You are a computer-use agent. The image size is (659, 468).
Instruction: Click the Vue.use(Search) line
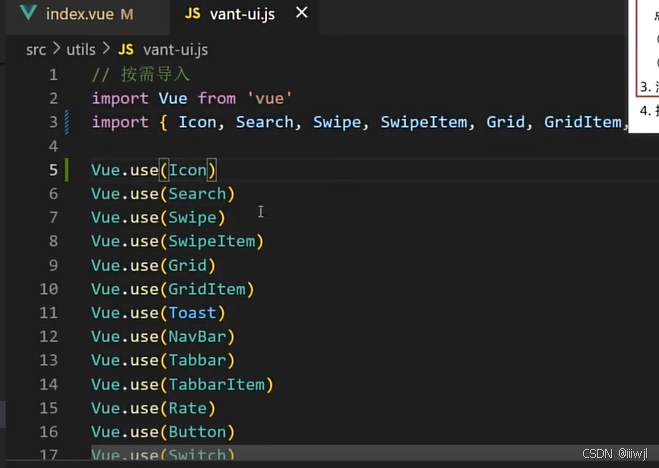point(163,194)
